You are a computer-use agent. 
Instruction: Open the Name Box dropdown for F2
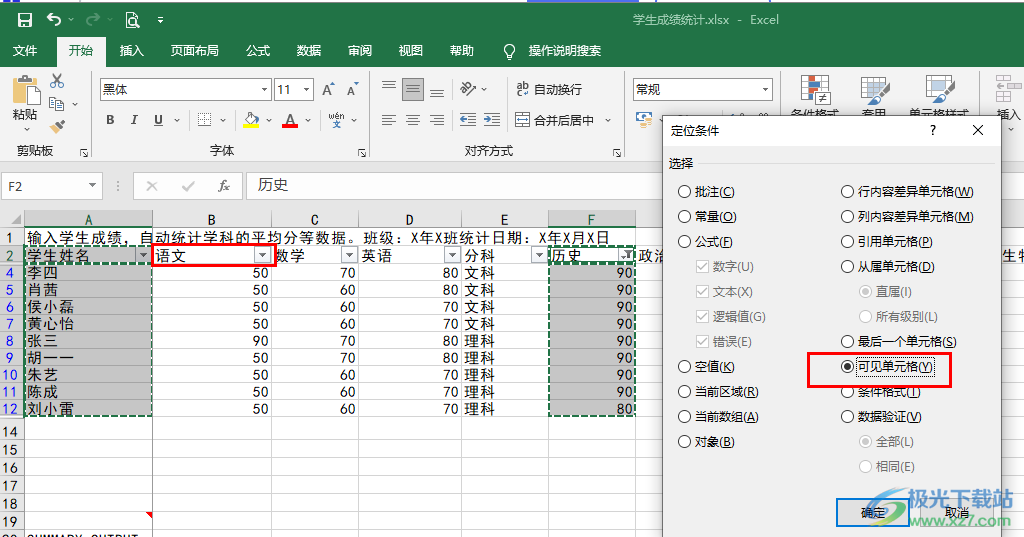tap(92, 186)
